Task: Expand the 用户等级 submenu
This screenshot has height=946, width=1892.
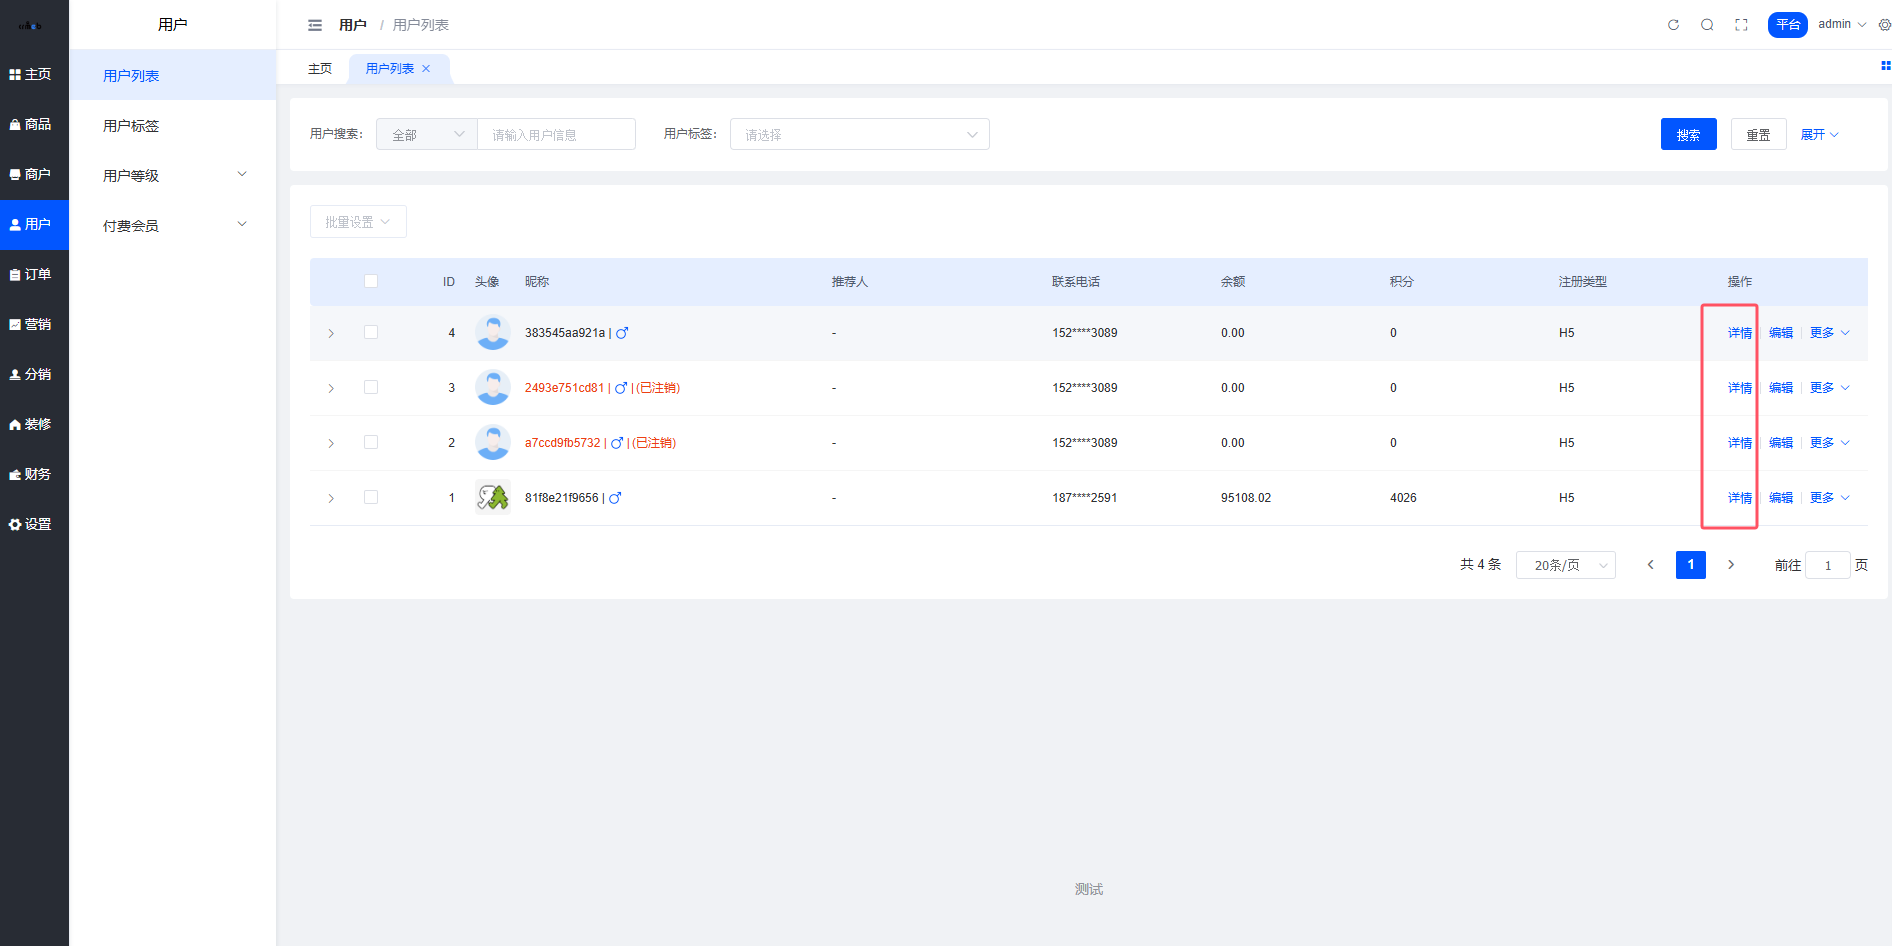Action: 172,175
